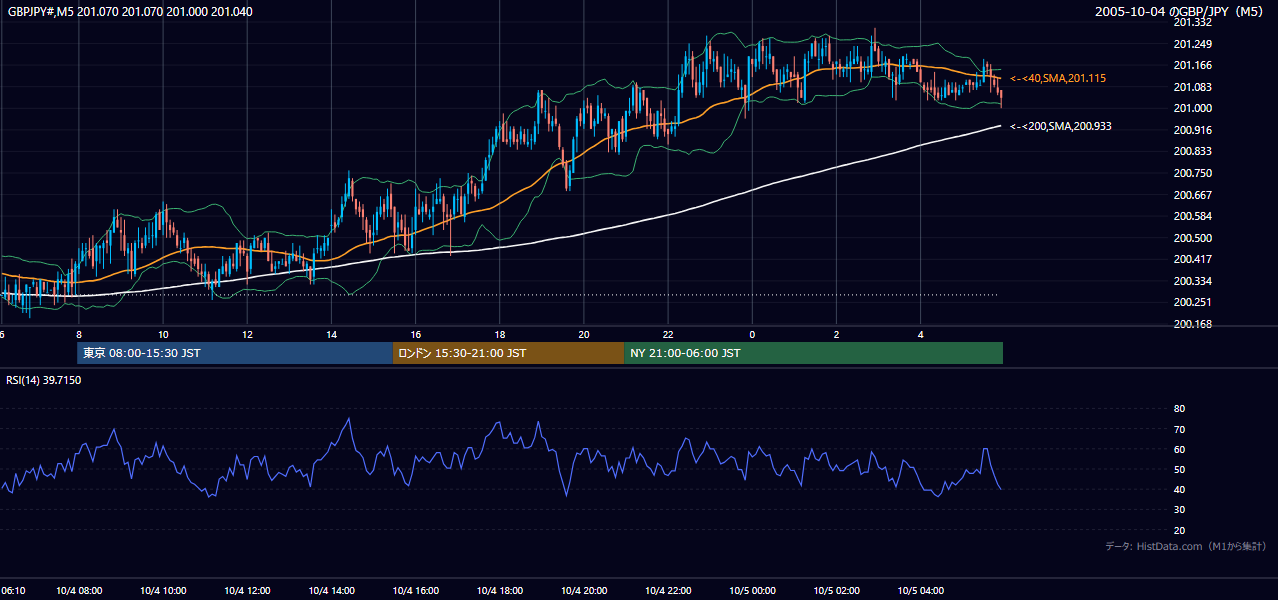Viewport: 1278px width, 600px height.
Task: Click RSI axis level 20
Action: (1179, 530)
